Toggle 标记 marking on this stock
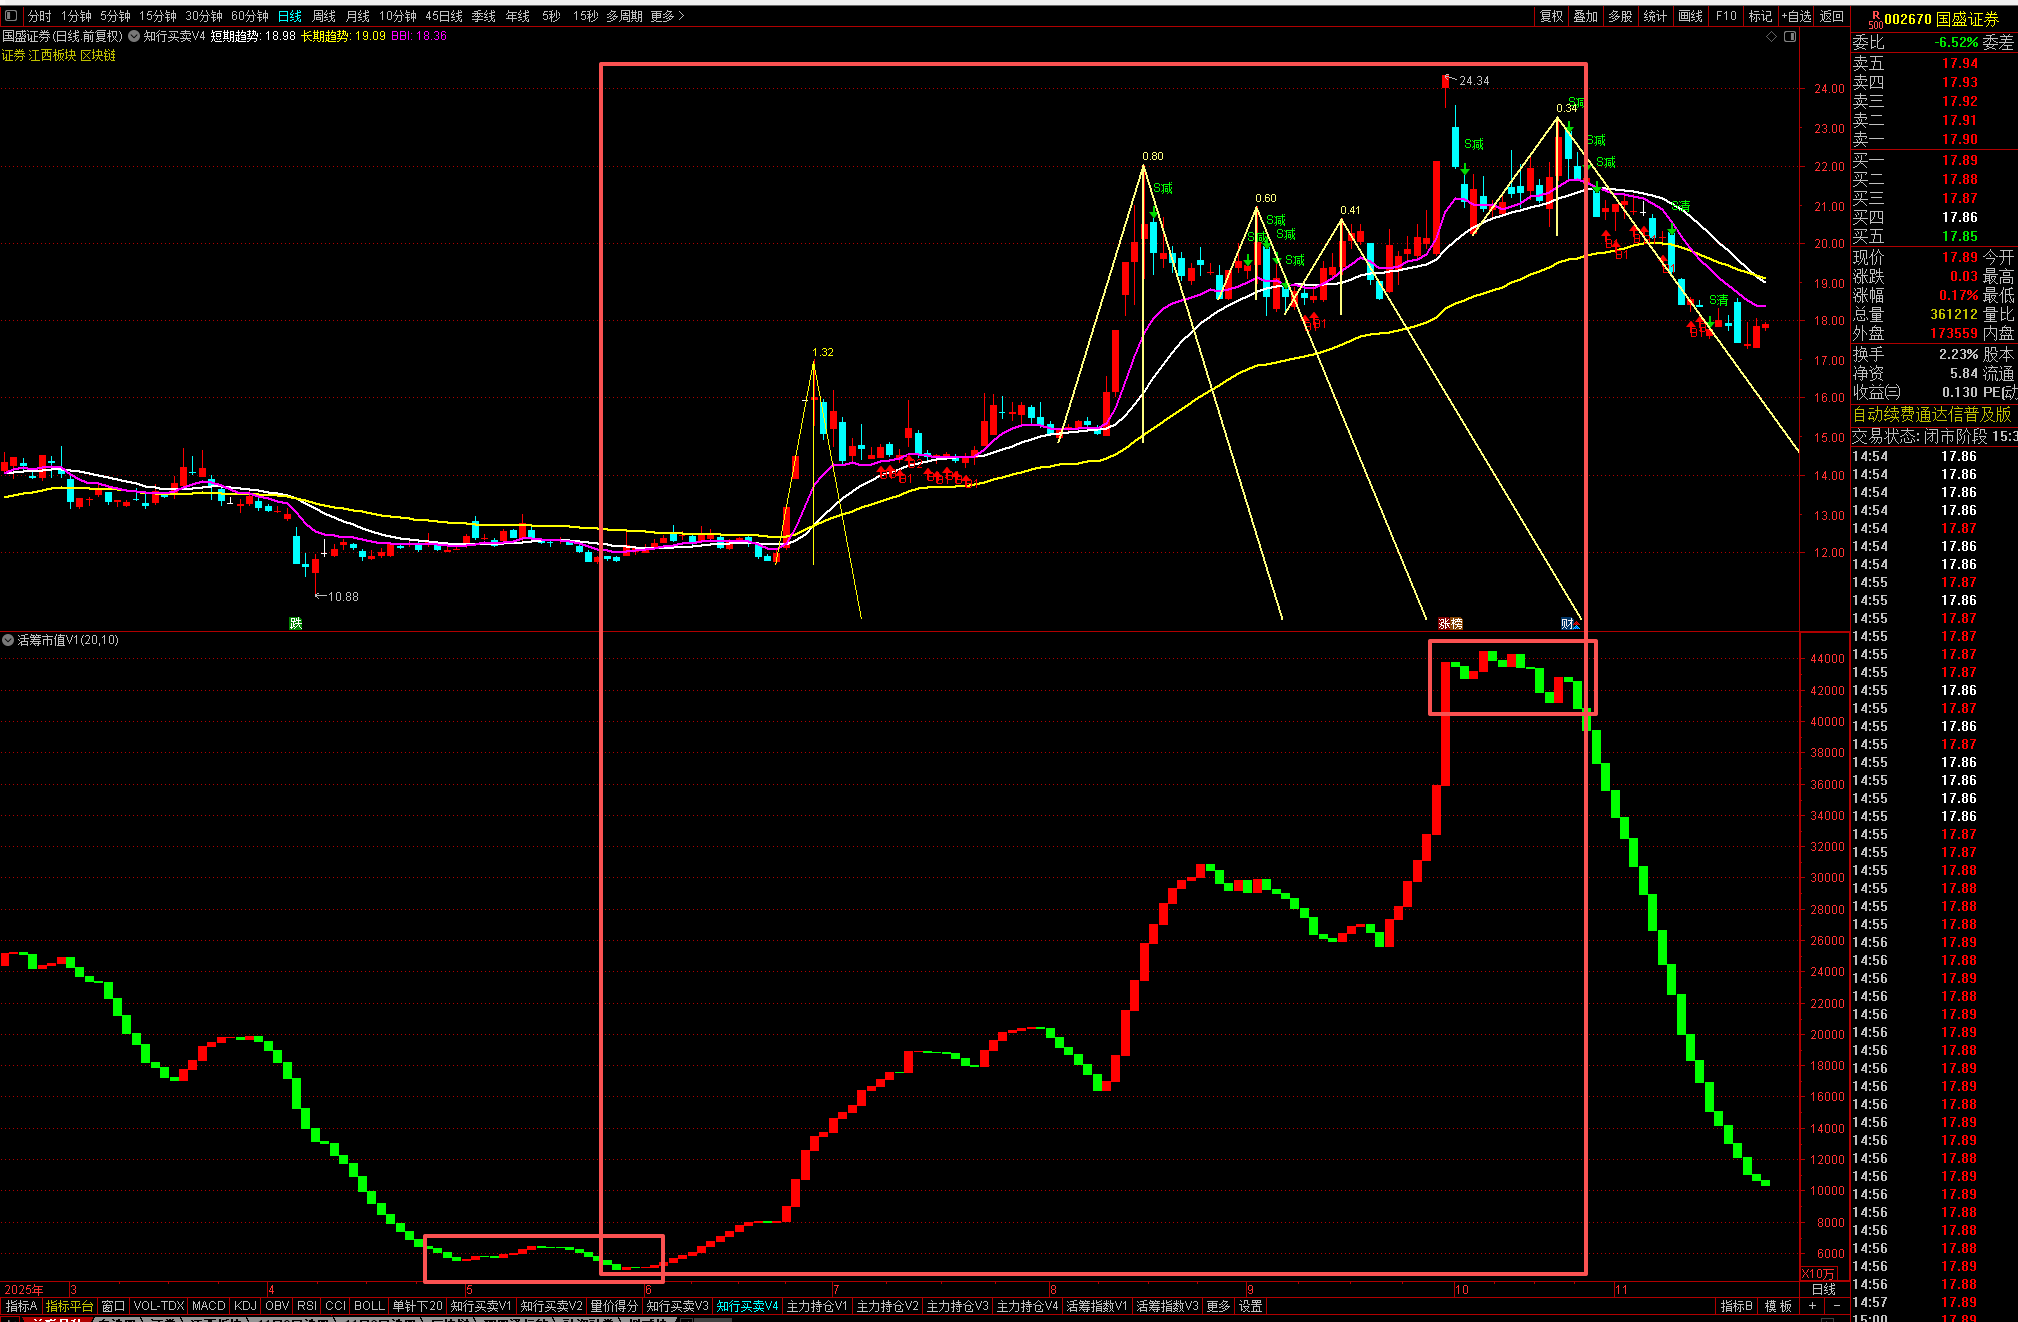The width and height of the screenshot is (2018, 1322). point(1760,16)
